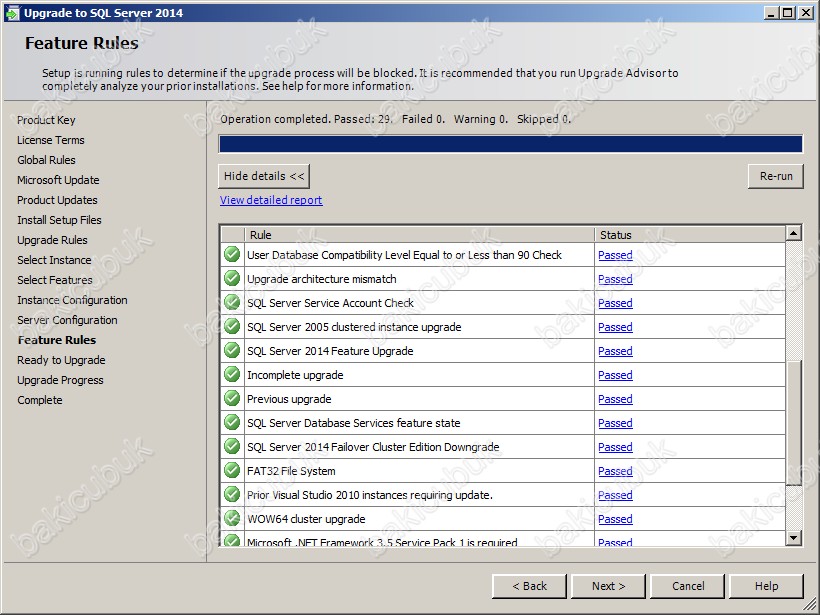Select the Upgrade Rules step

click(52, 240)
